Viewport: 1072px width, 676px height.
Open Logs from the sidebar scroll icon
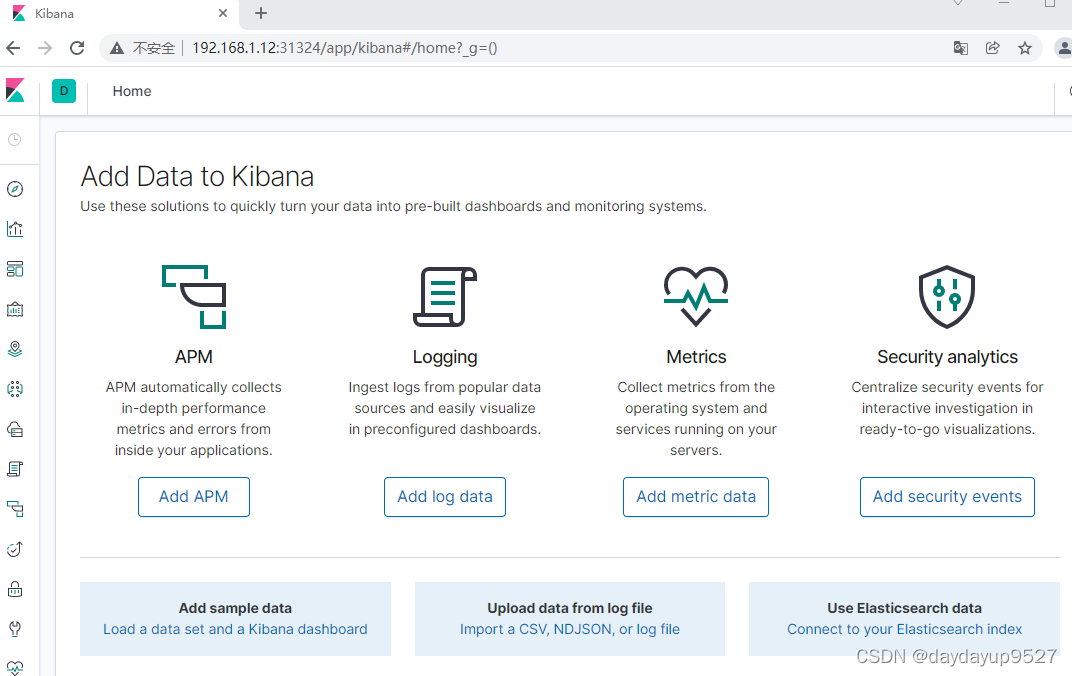pos(15,469)
